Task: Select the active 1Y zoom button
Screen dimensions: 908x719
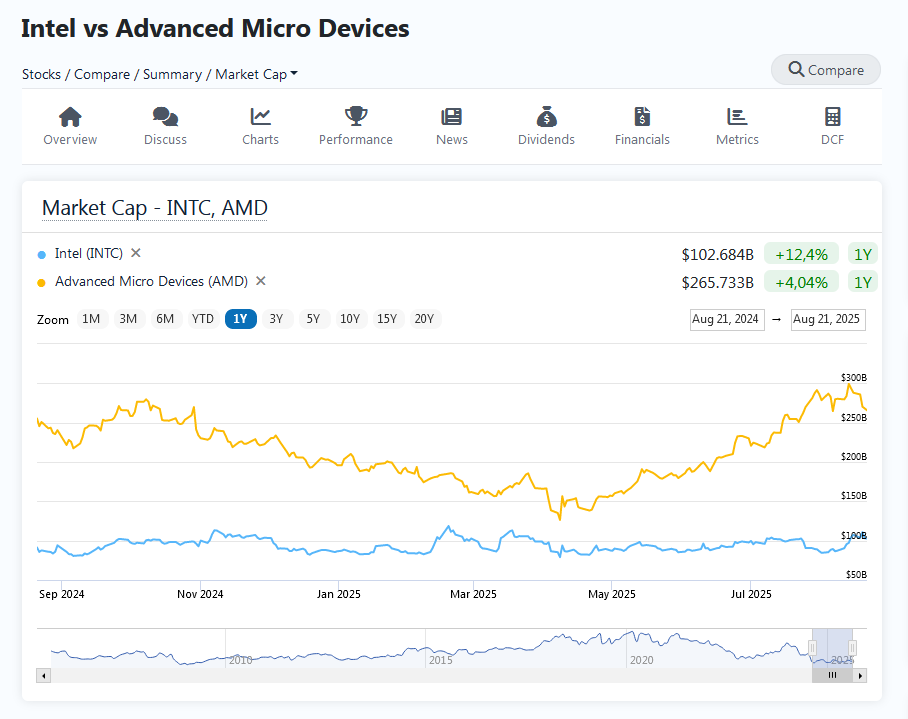Action: coord(240,319)
